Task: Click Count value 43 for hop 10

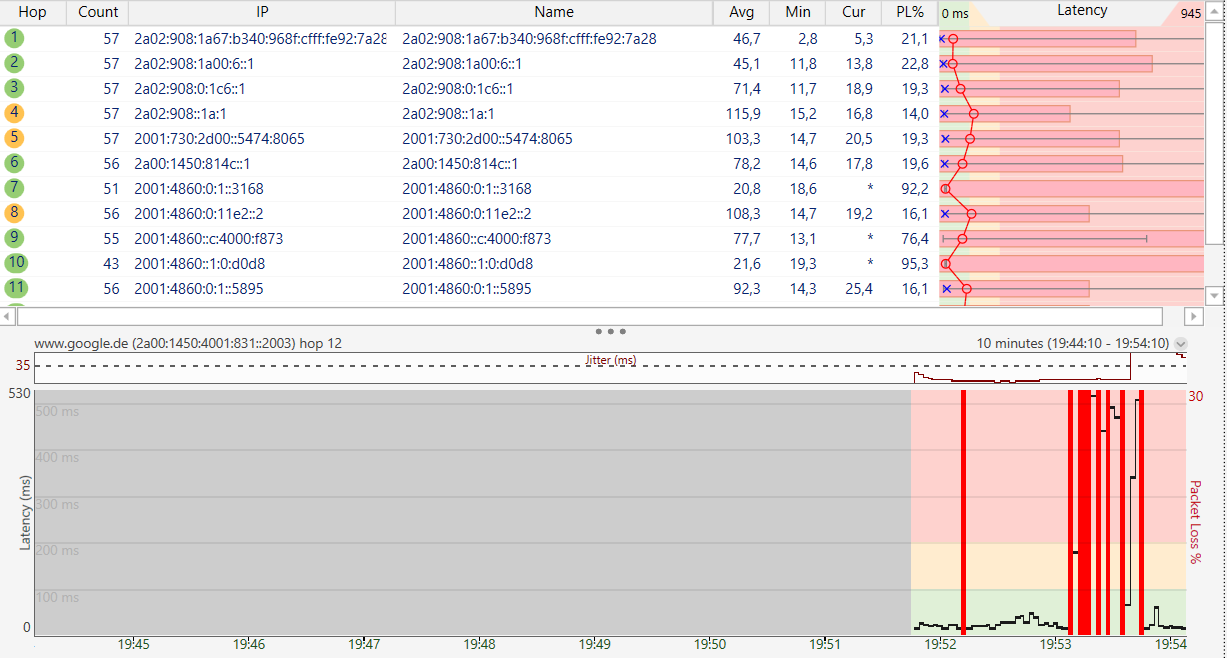Action: (110, 263)
